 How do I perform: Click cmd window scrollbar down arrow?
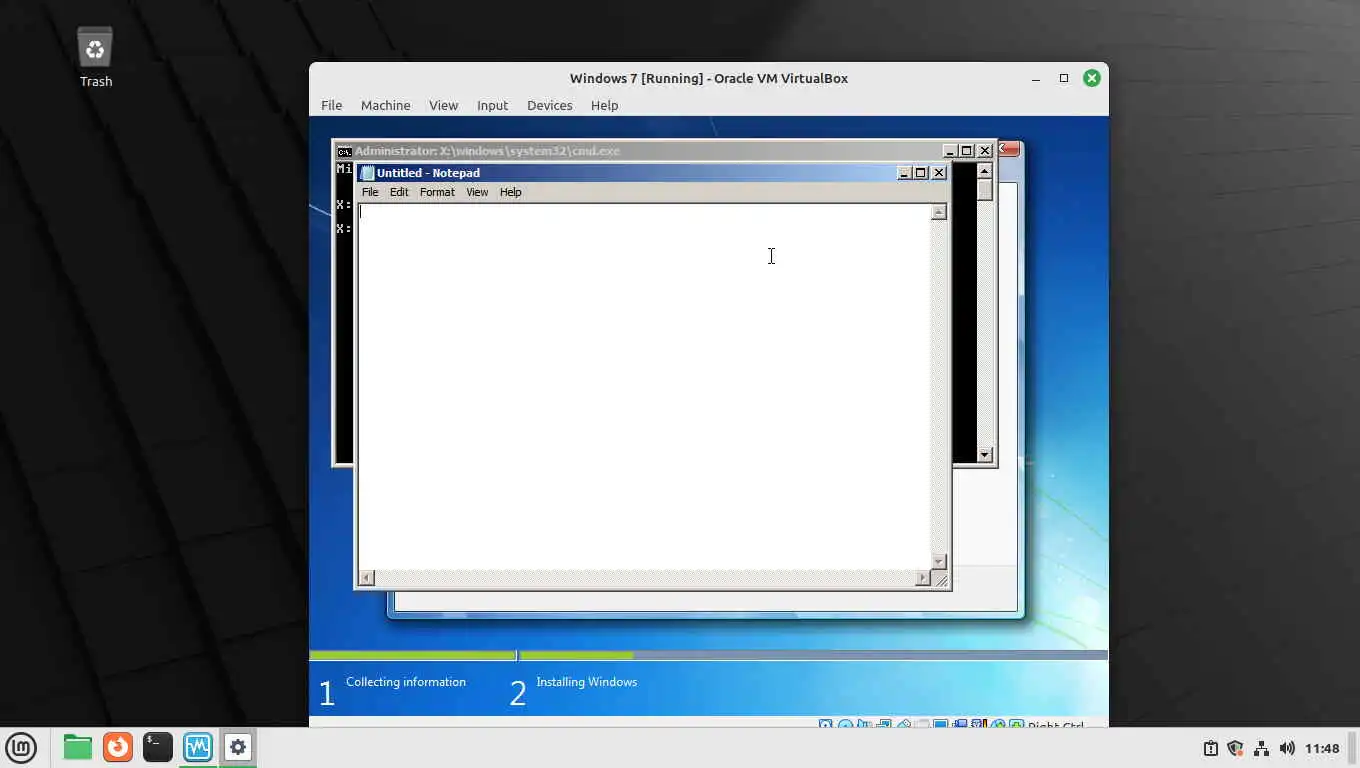tap(984, 455)
